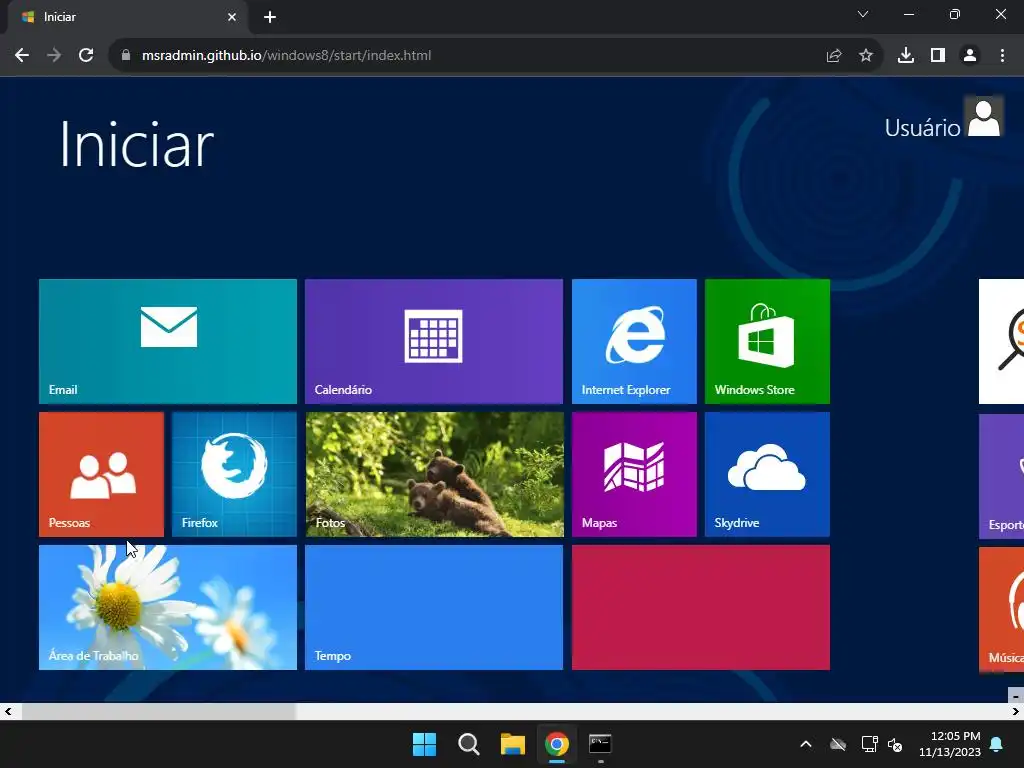The image size is (1024, 768).
Task: Open the Email tile
Action: pyautogui.click(x=168, y=342)
